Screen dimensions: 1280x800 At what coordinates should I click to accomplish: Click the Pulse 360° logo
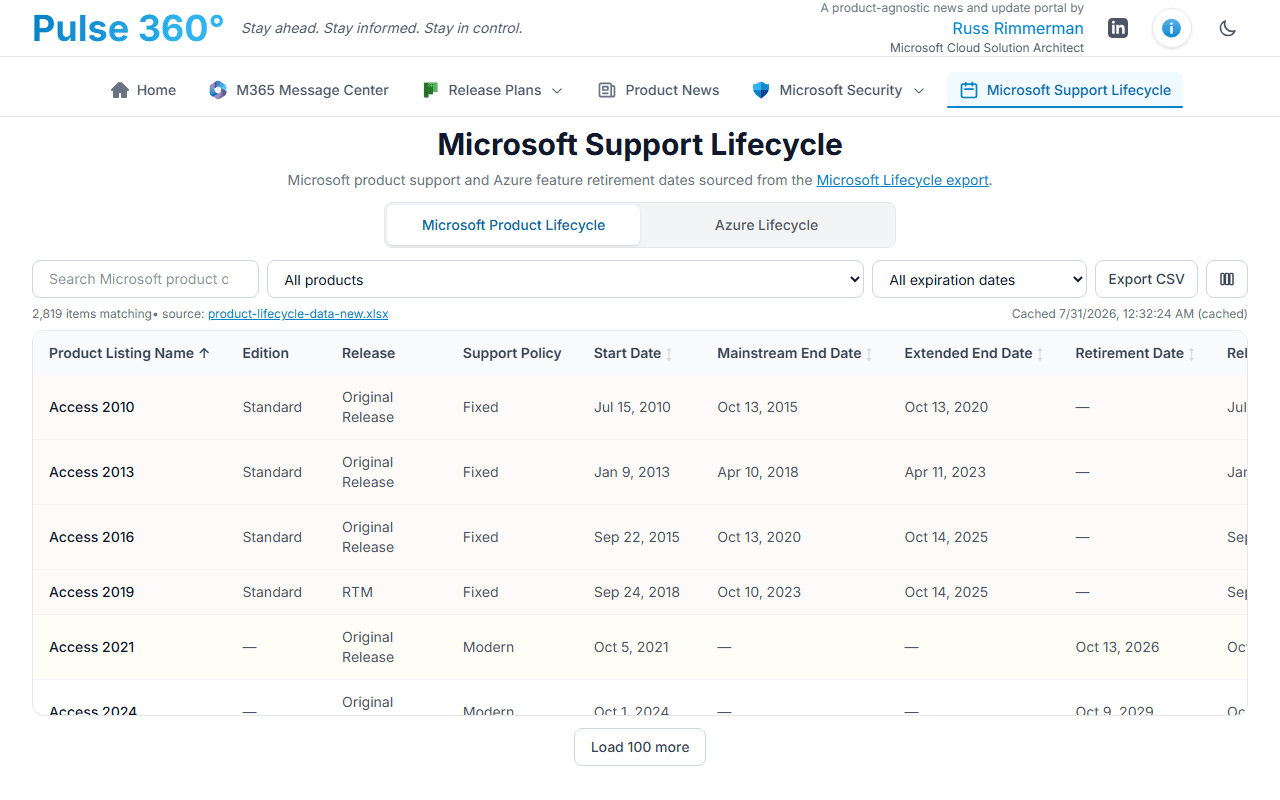(x=128, y=28)
